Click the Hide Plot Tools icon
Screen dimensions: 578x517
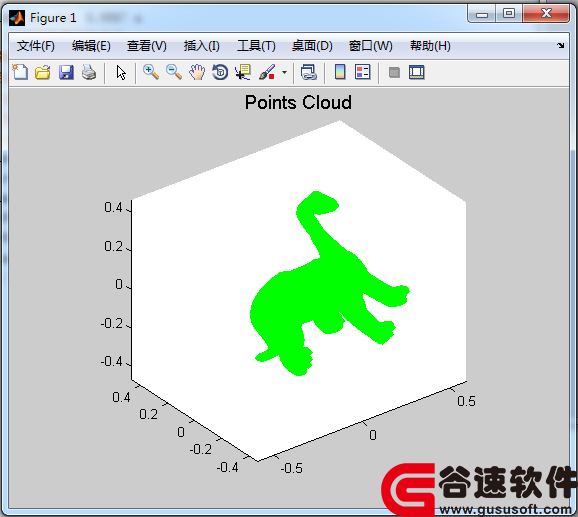tap(394, 72)
